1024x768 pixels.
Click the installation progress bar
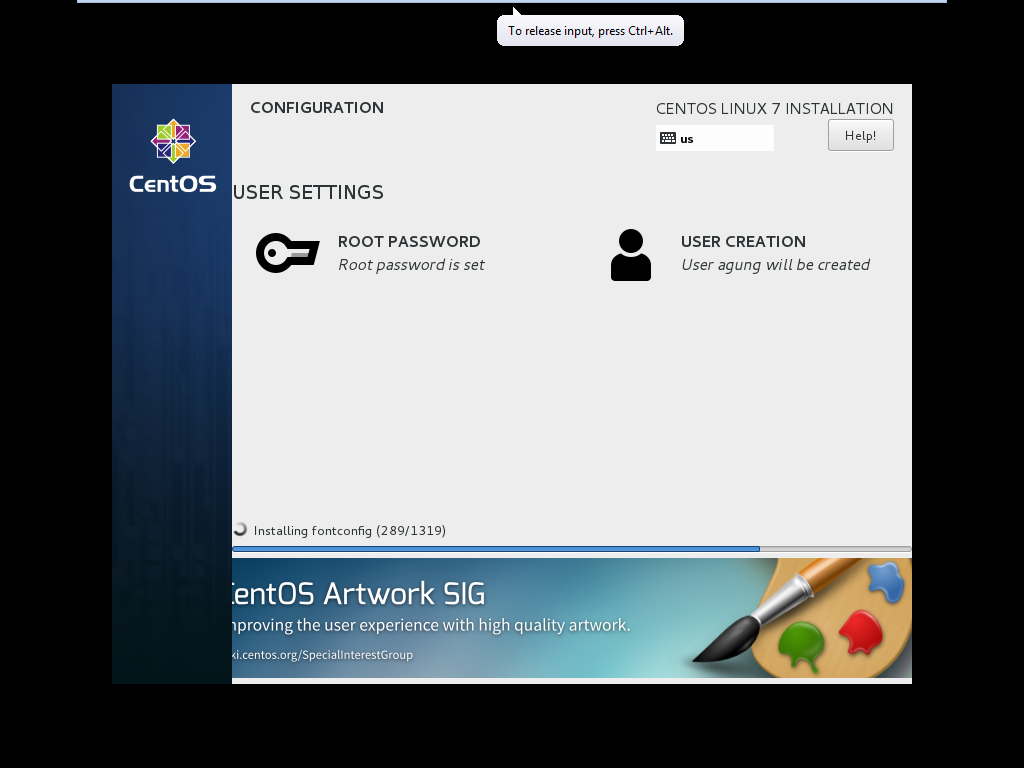571,549
